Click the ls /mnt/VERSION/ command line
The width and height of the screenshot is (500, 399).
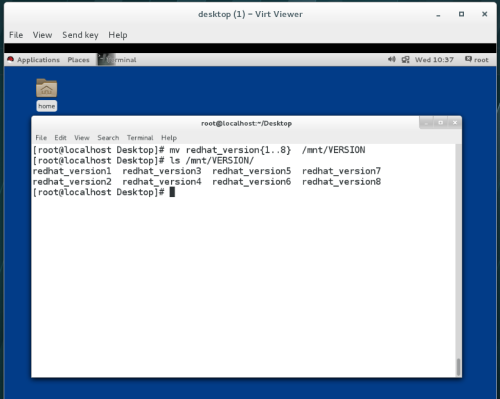pos(143,161)
